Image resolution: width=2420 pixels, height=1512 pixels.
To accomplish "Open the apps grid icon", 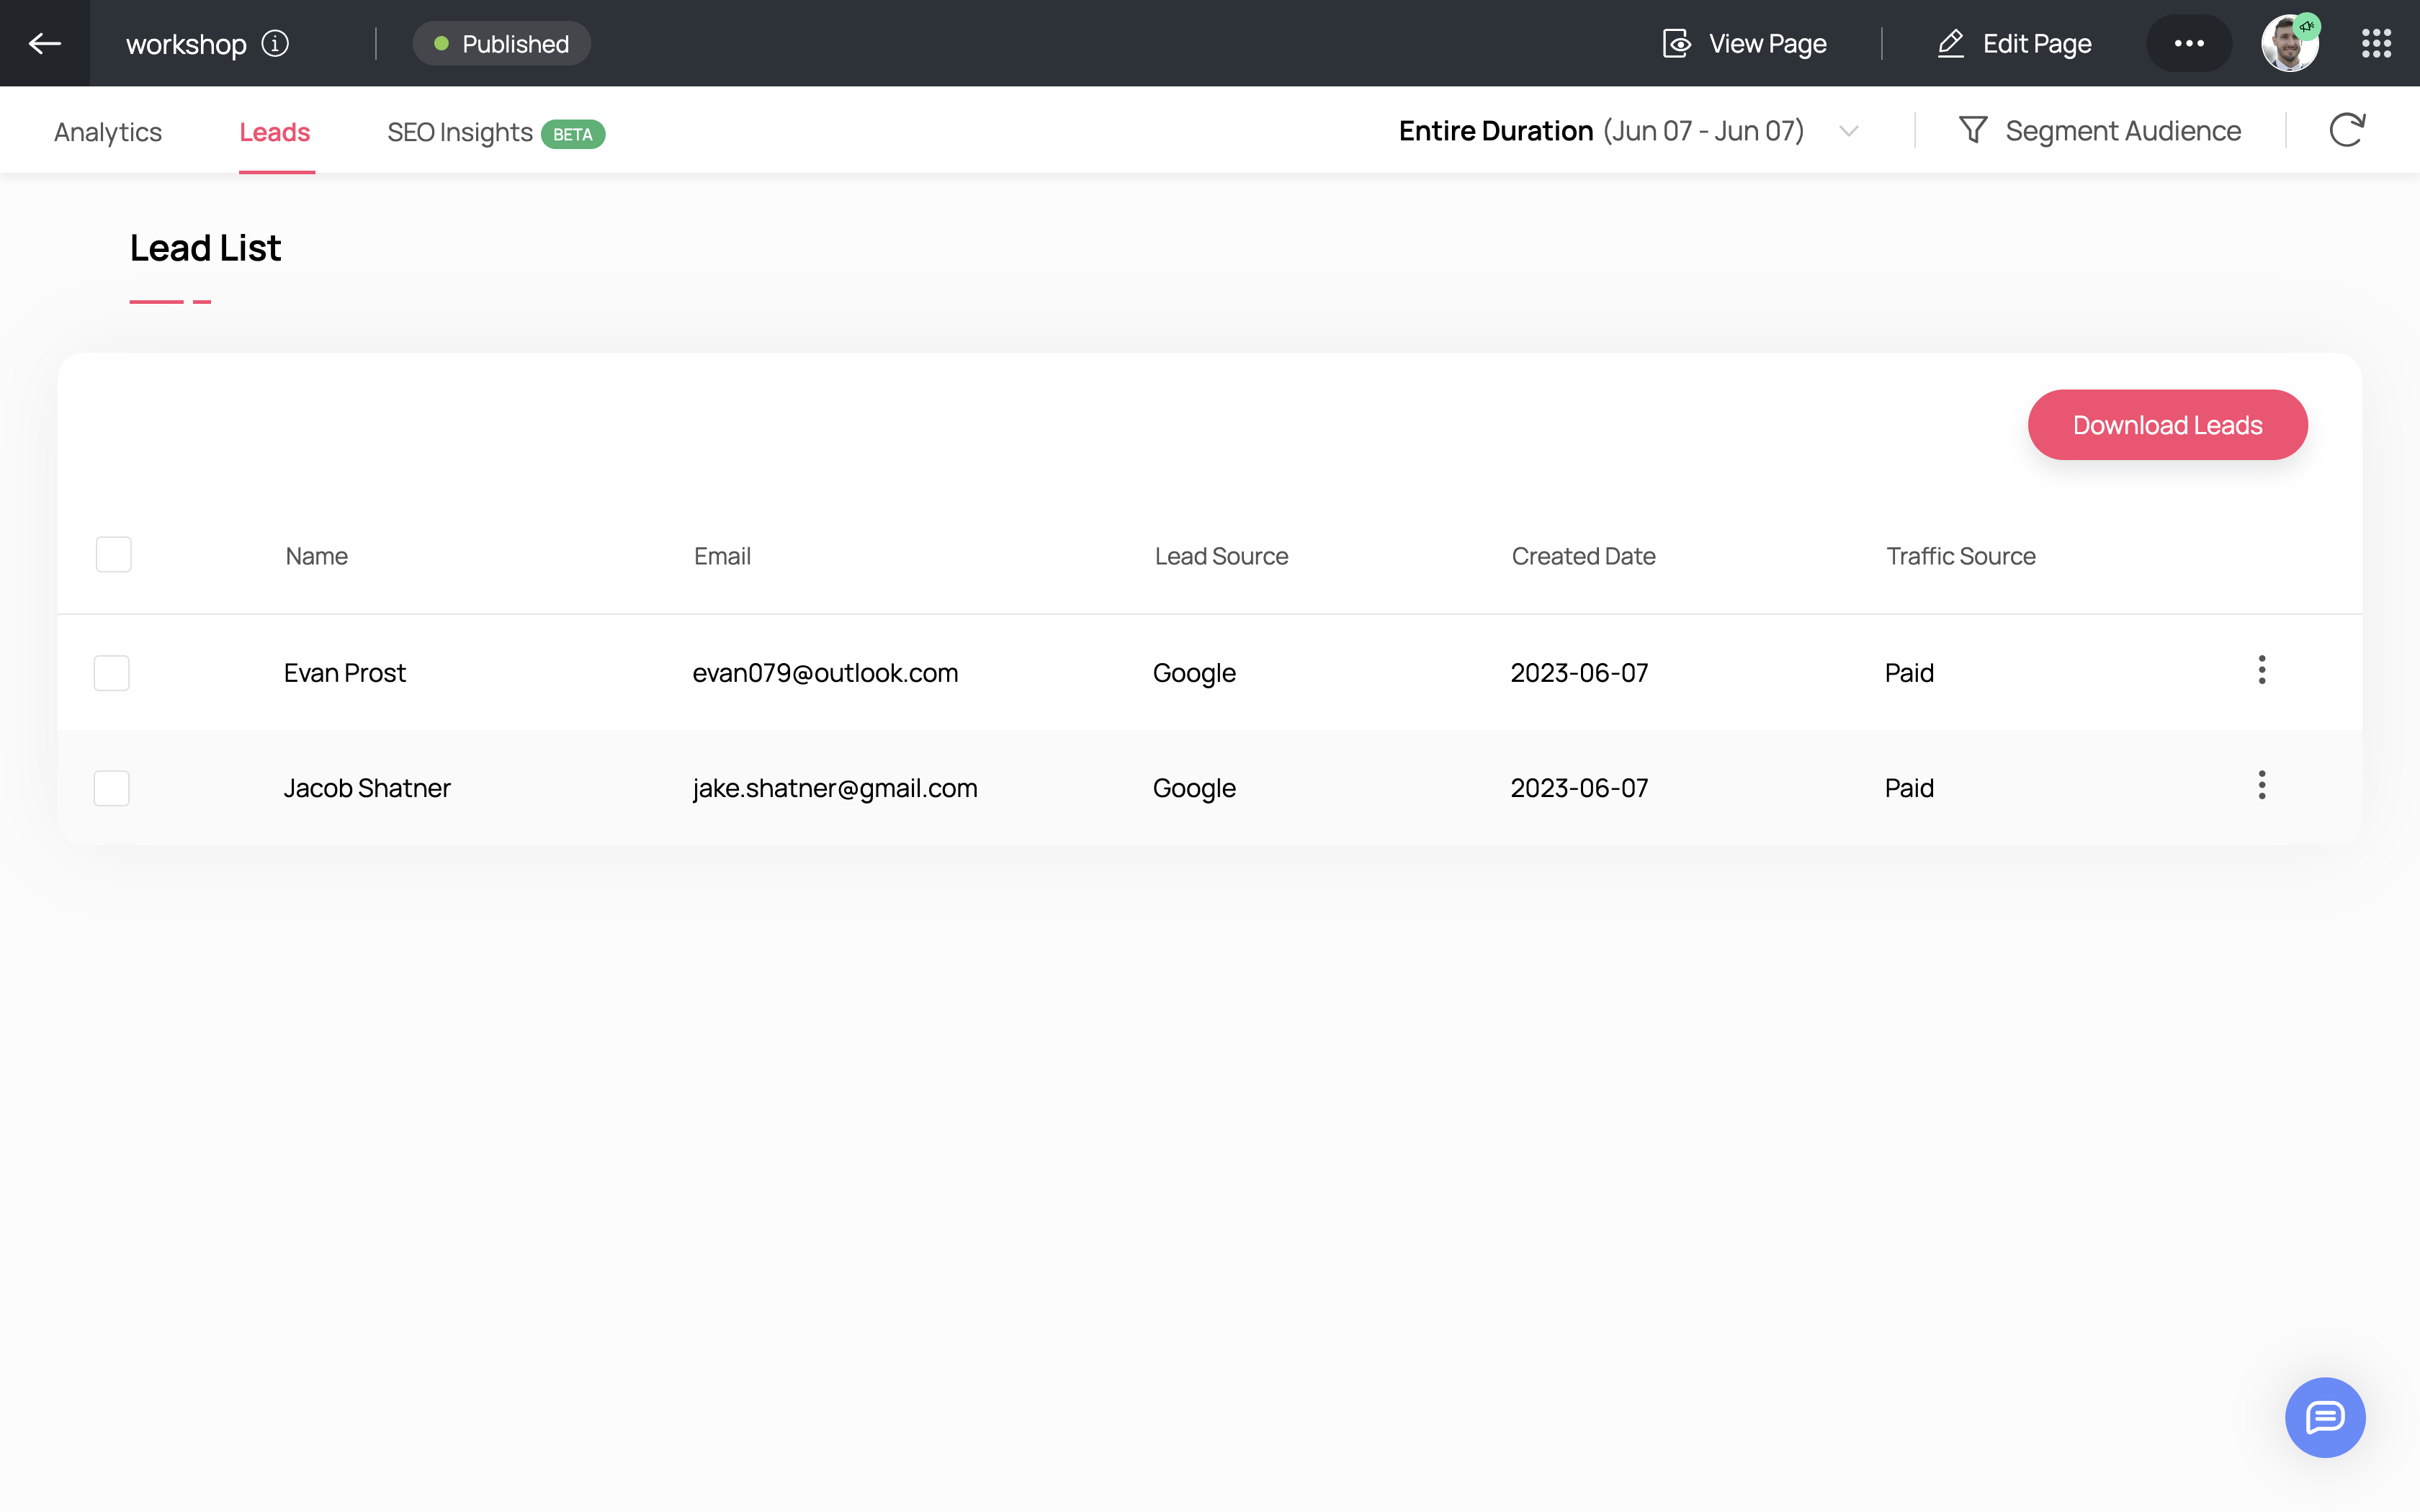I will coord(2376,43).
